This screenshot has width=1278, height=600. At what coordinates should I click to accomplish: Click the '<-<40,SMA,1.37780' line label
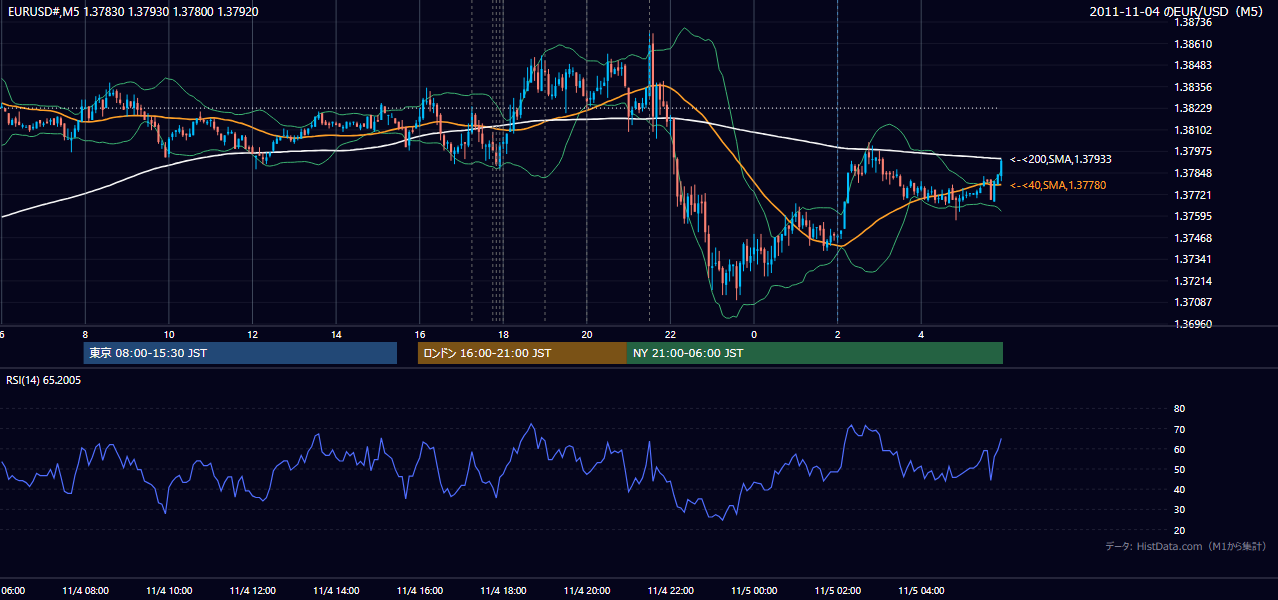click(x=1058, y=185)
